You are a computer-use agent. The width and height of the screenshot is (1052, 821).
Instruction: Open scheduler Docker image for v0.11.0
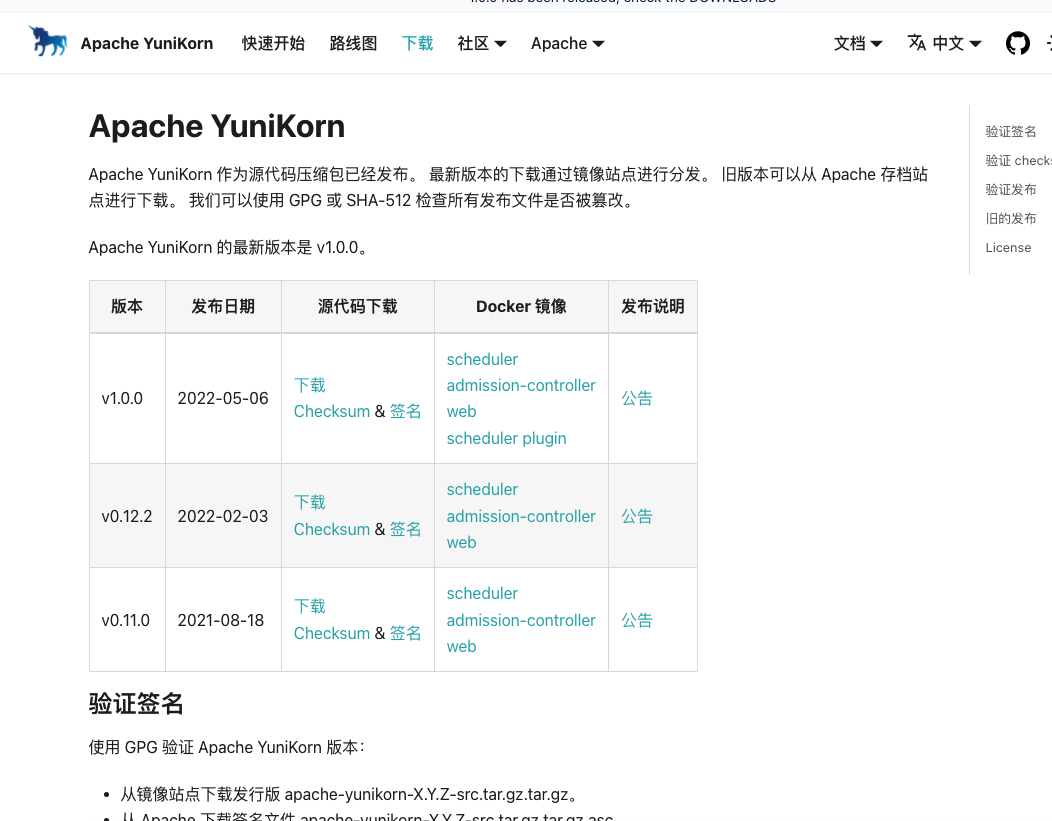click(482, 594)
